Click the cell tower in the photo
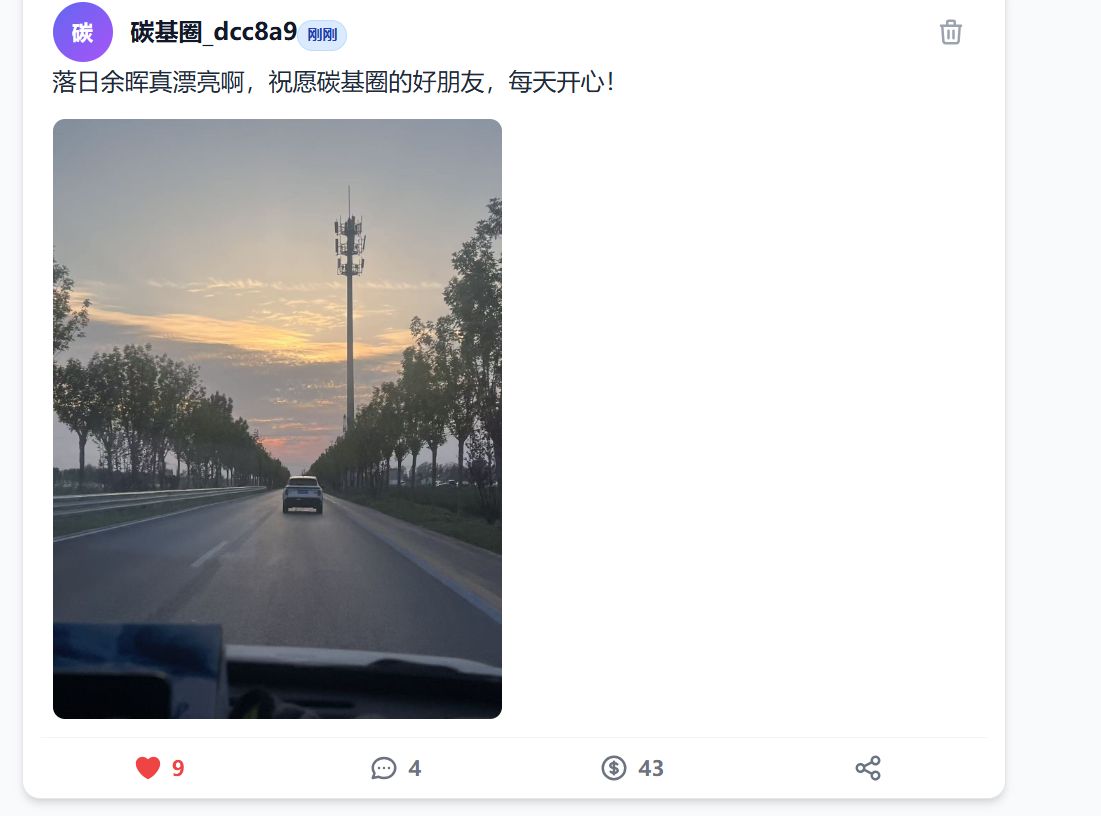 tap(349, 309)
